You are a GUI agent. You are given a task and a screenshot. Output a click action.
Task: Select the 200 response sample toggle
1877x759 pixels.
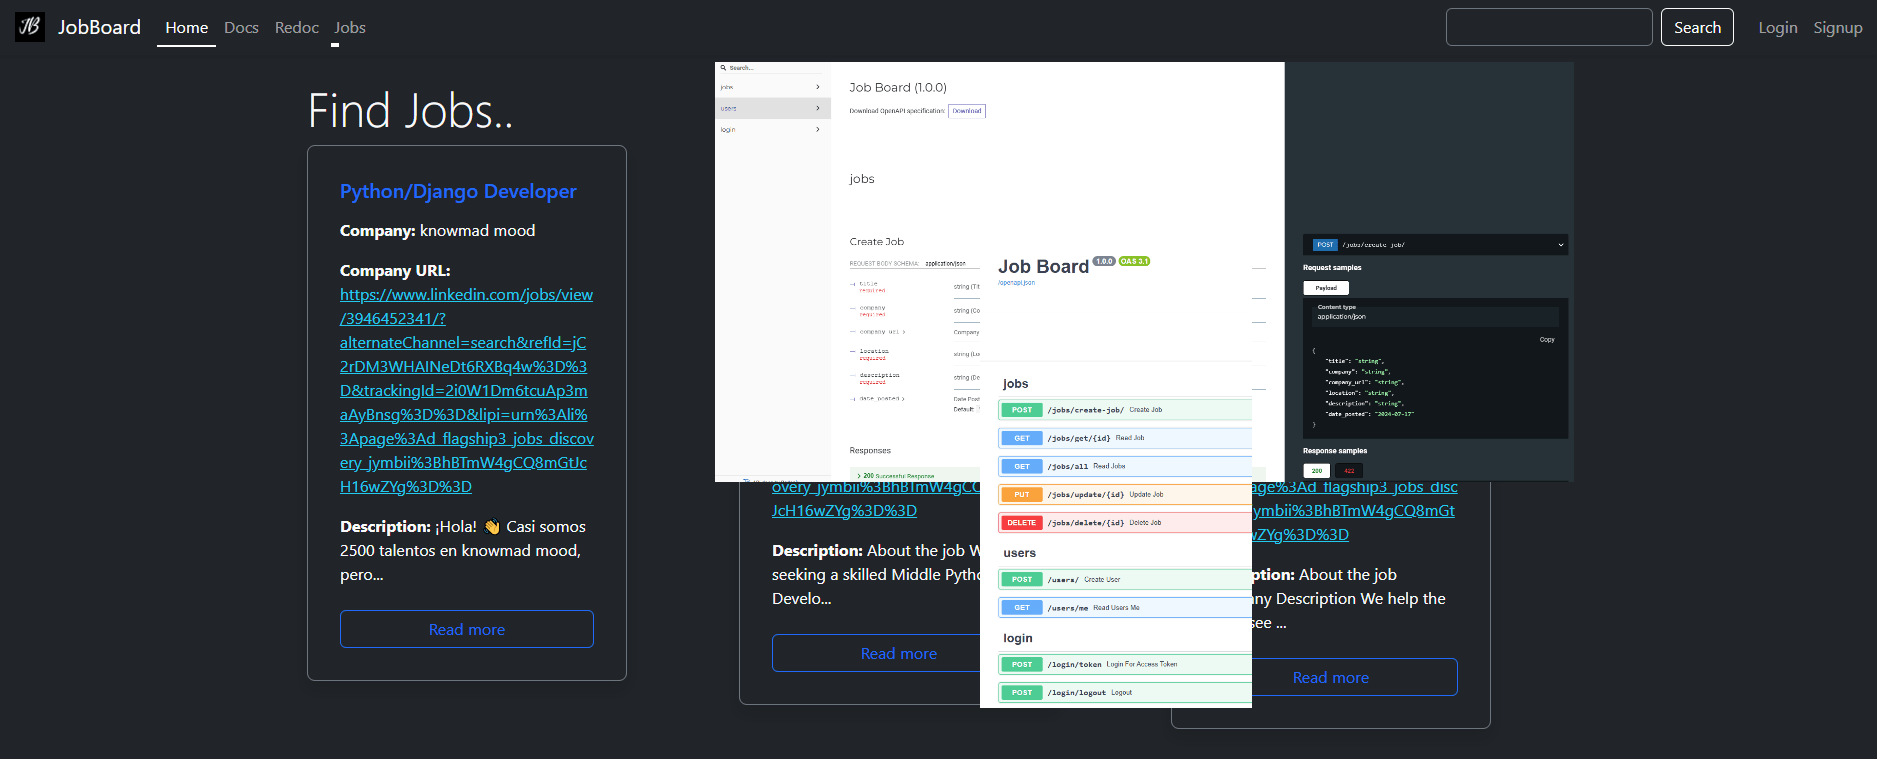click(1316, 470)
